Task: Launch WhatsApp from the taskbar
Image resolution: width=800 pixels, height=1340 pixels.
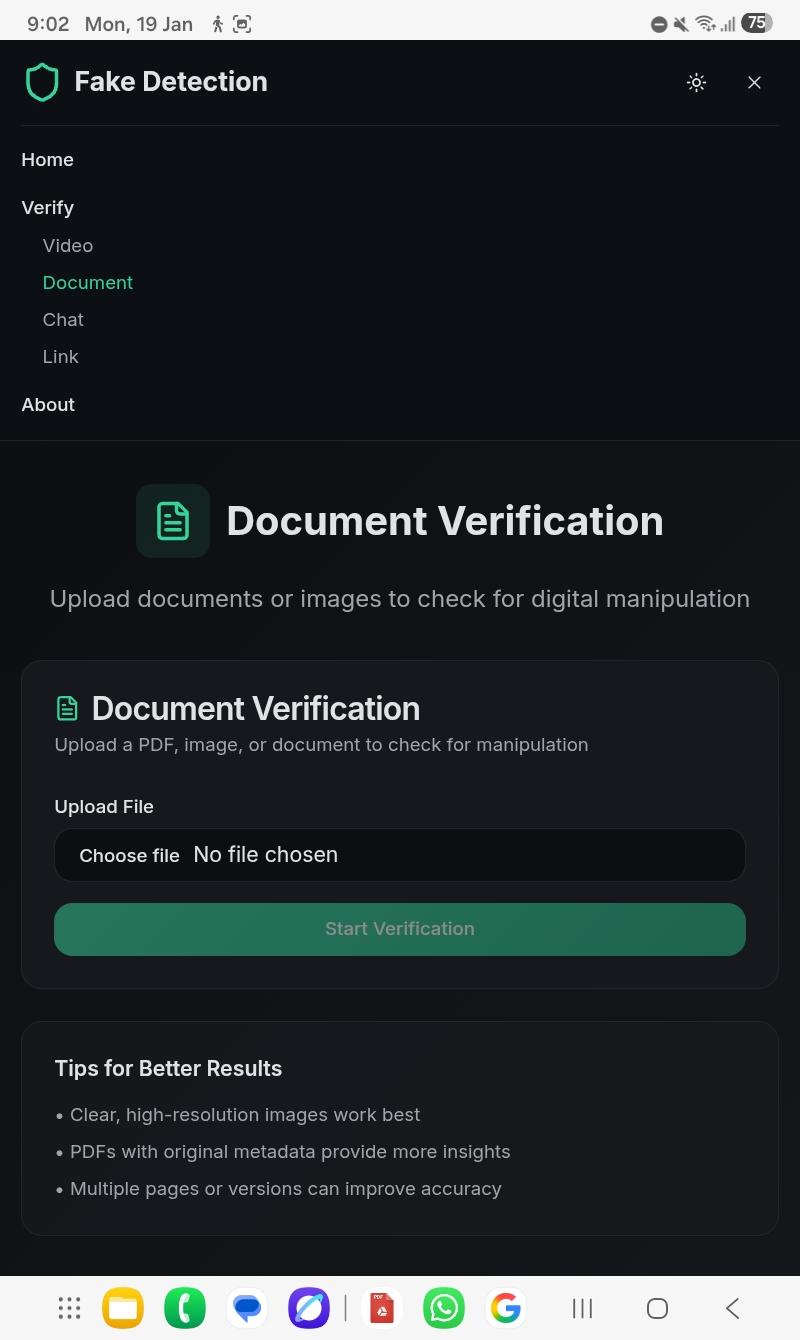Action: pyautogui.click(x=444, y=1308)
